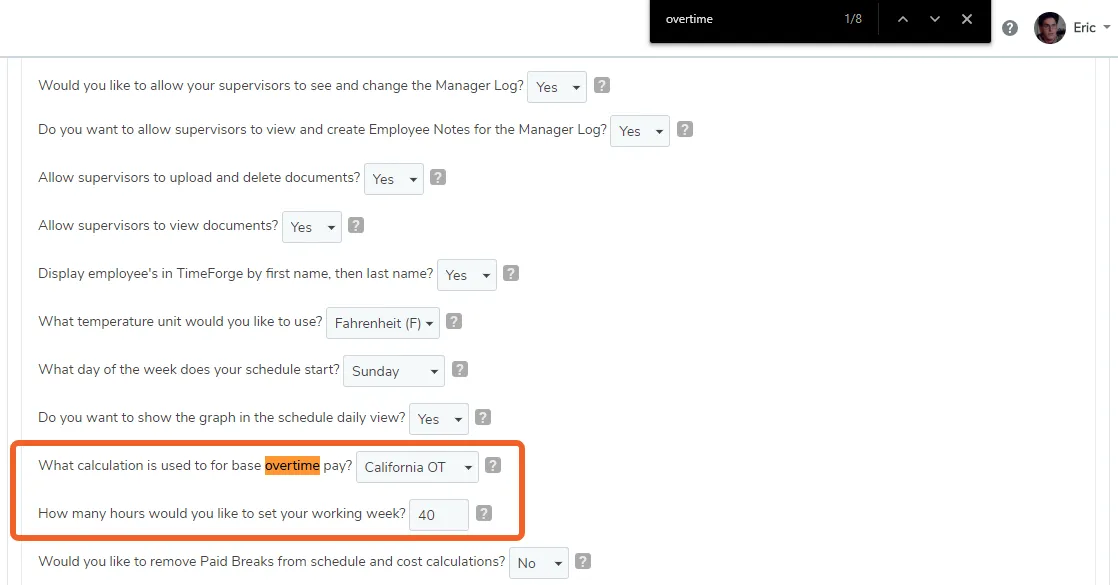The width and height of the screenshot is (1118, 585).
Task: Click help icon beside upload and delete documents
Action: point(438,178)
